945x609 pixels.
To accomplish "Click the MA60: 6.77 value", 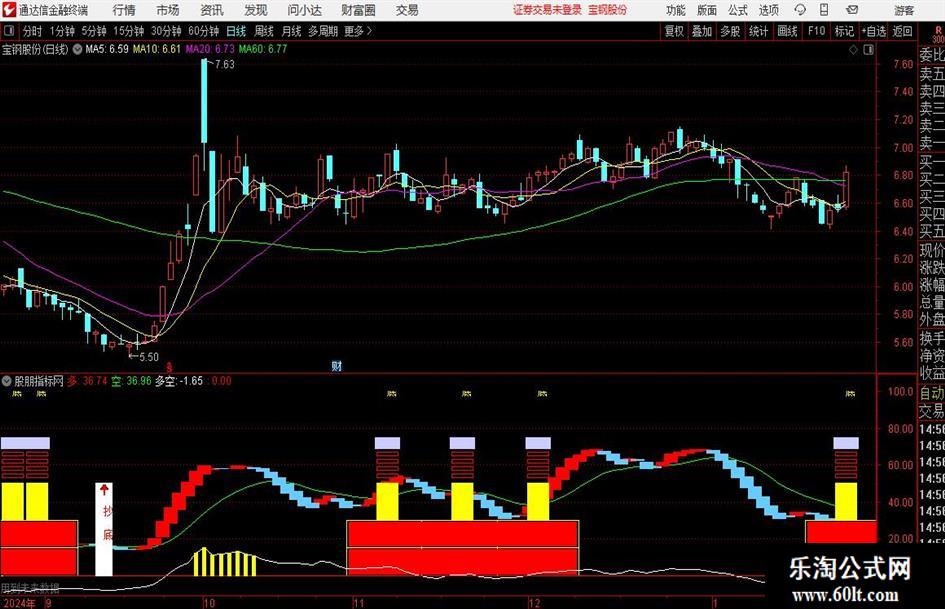I will tap(263, 49).
